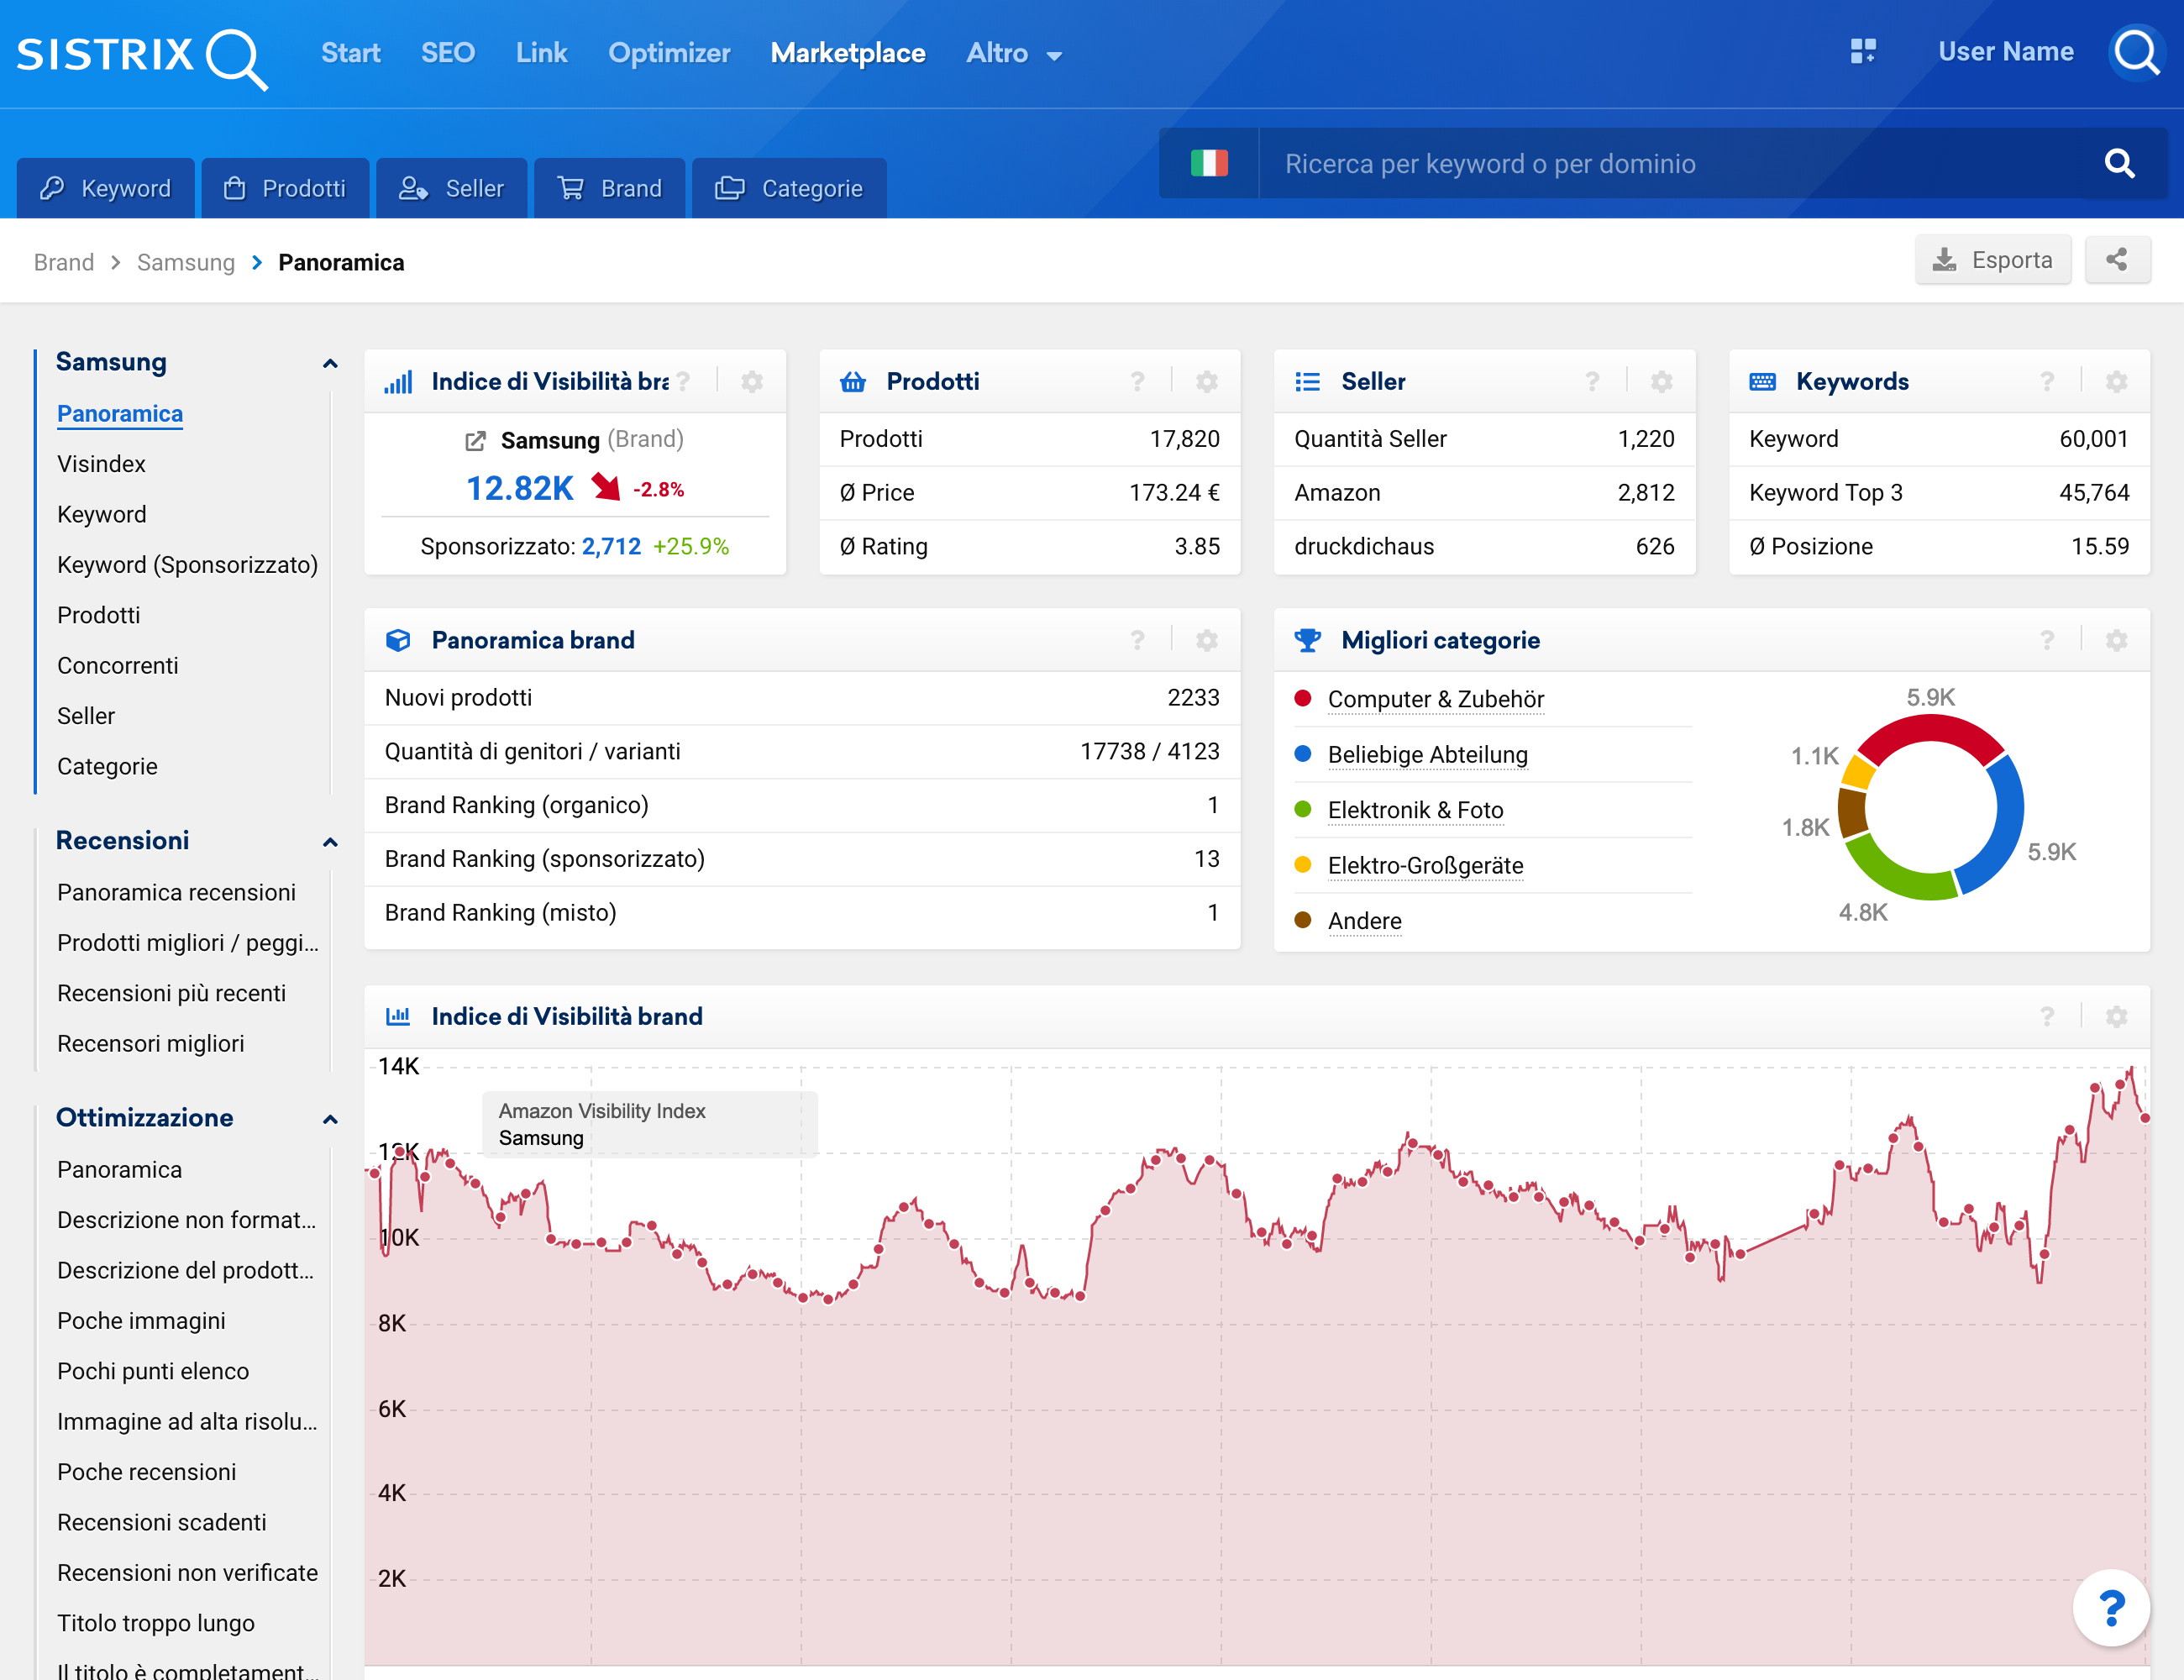Click the Esporta button

pyautogui.click(x=1992, y=260)
